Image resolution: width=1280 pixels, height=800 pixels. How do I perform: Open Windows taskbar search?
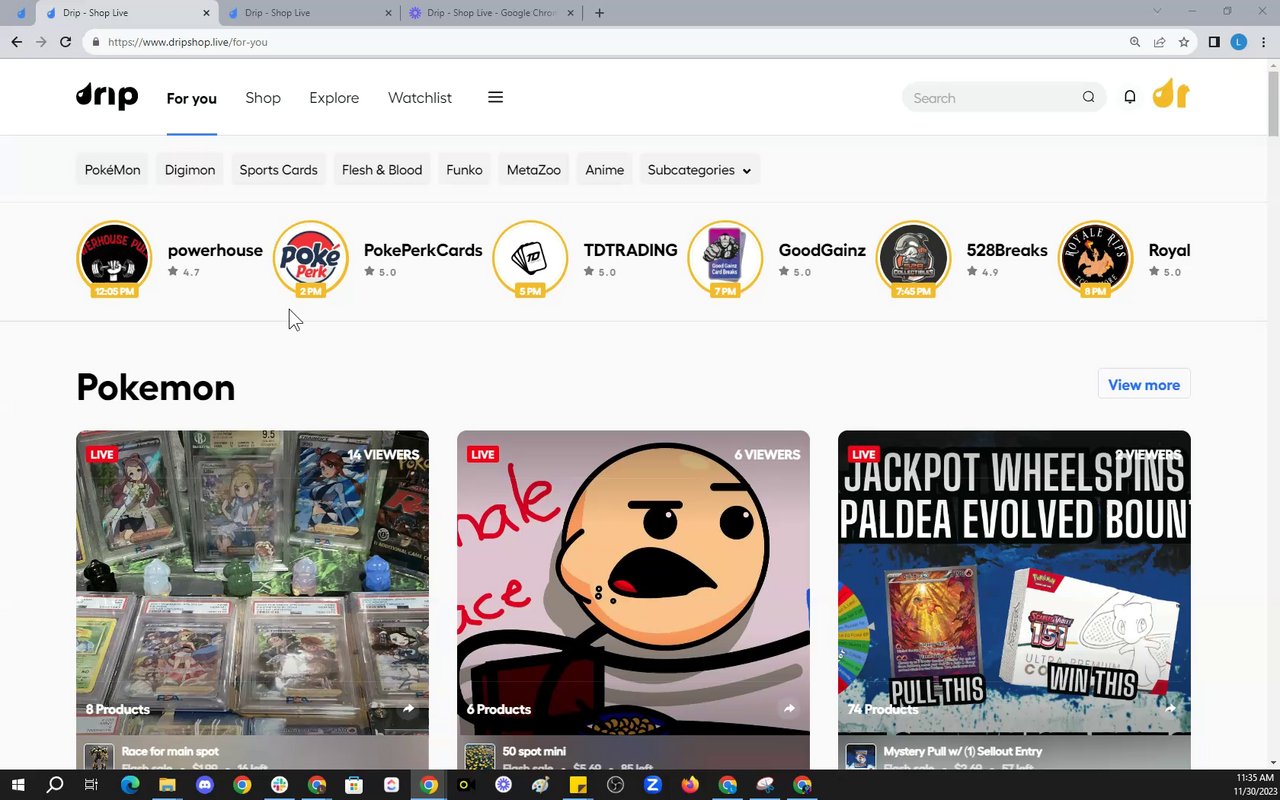pyautogui.click(x=55, y=785)
